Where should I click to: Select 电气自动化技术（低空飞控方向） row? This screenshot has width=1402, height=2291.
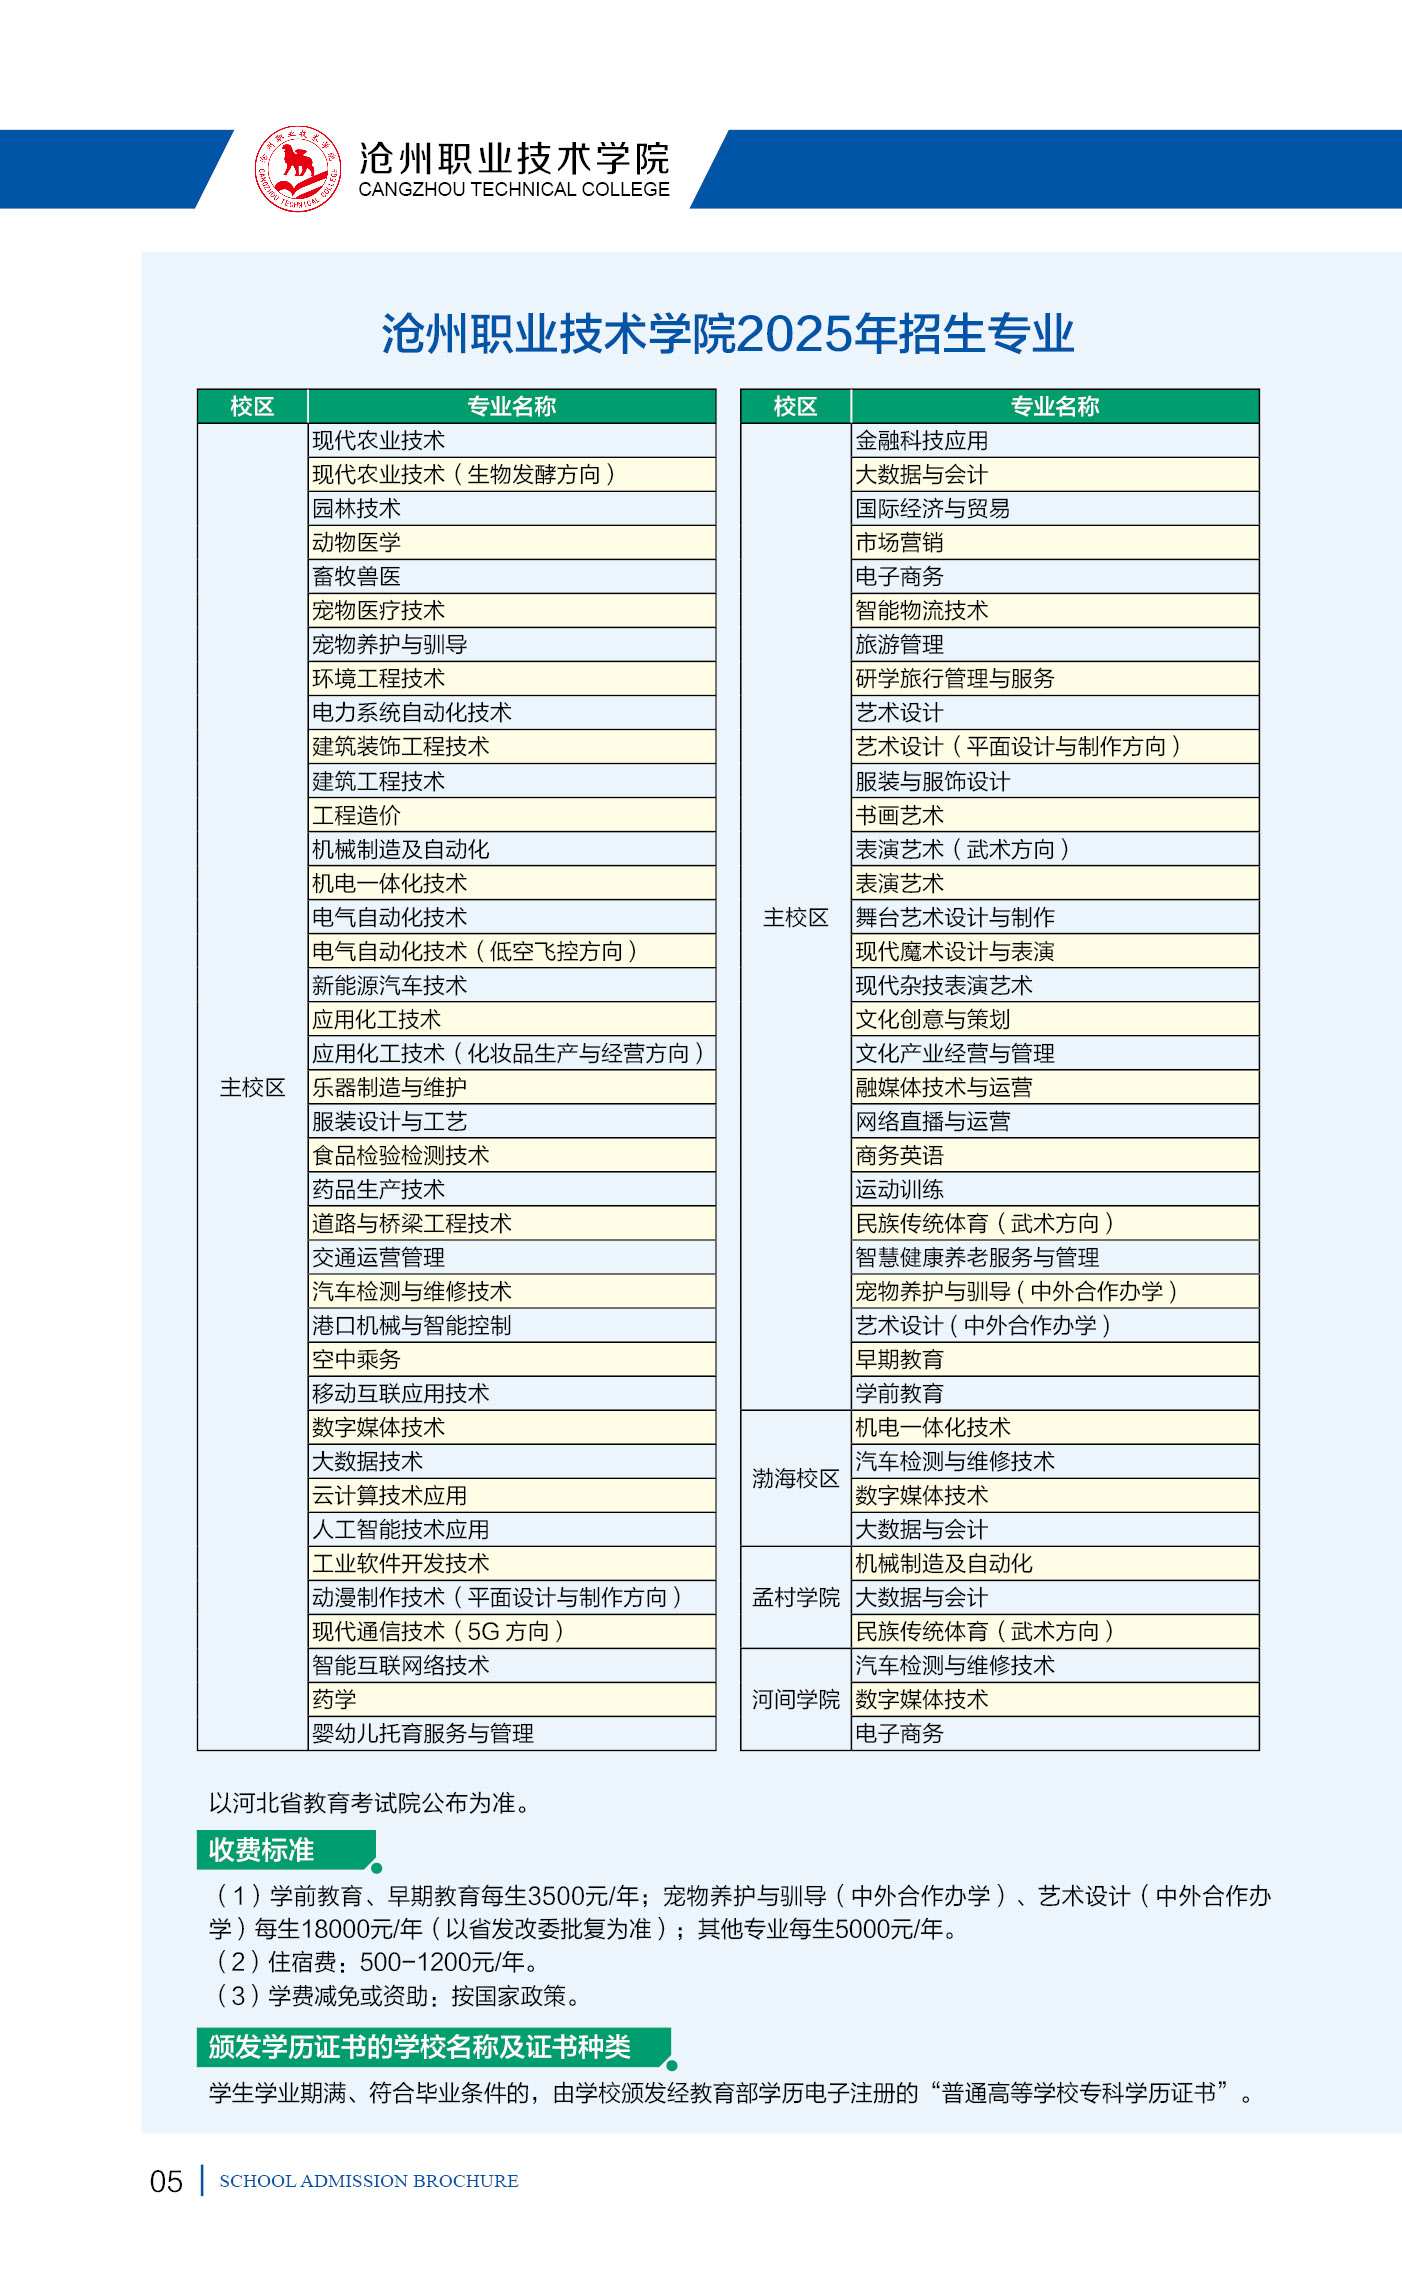pyautogui.click(x=512, y=951)
